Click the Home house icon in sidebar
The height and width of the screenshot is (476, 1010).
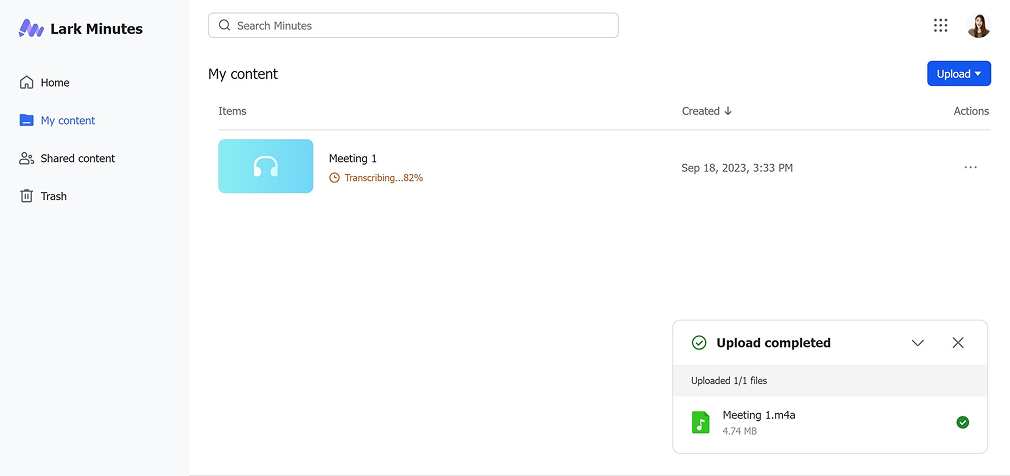27,83
